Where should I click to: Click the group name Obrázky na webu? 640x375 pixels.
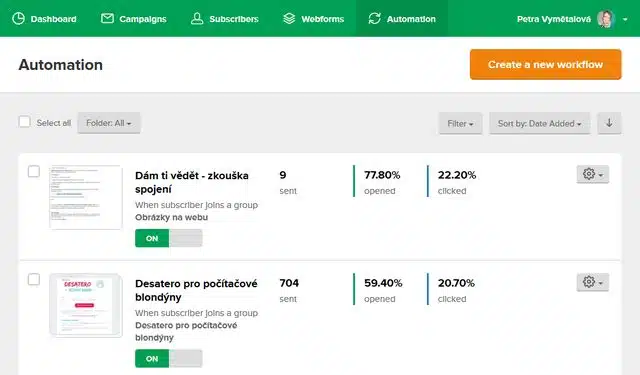tap(171, 217)
